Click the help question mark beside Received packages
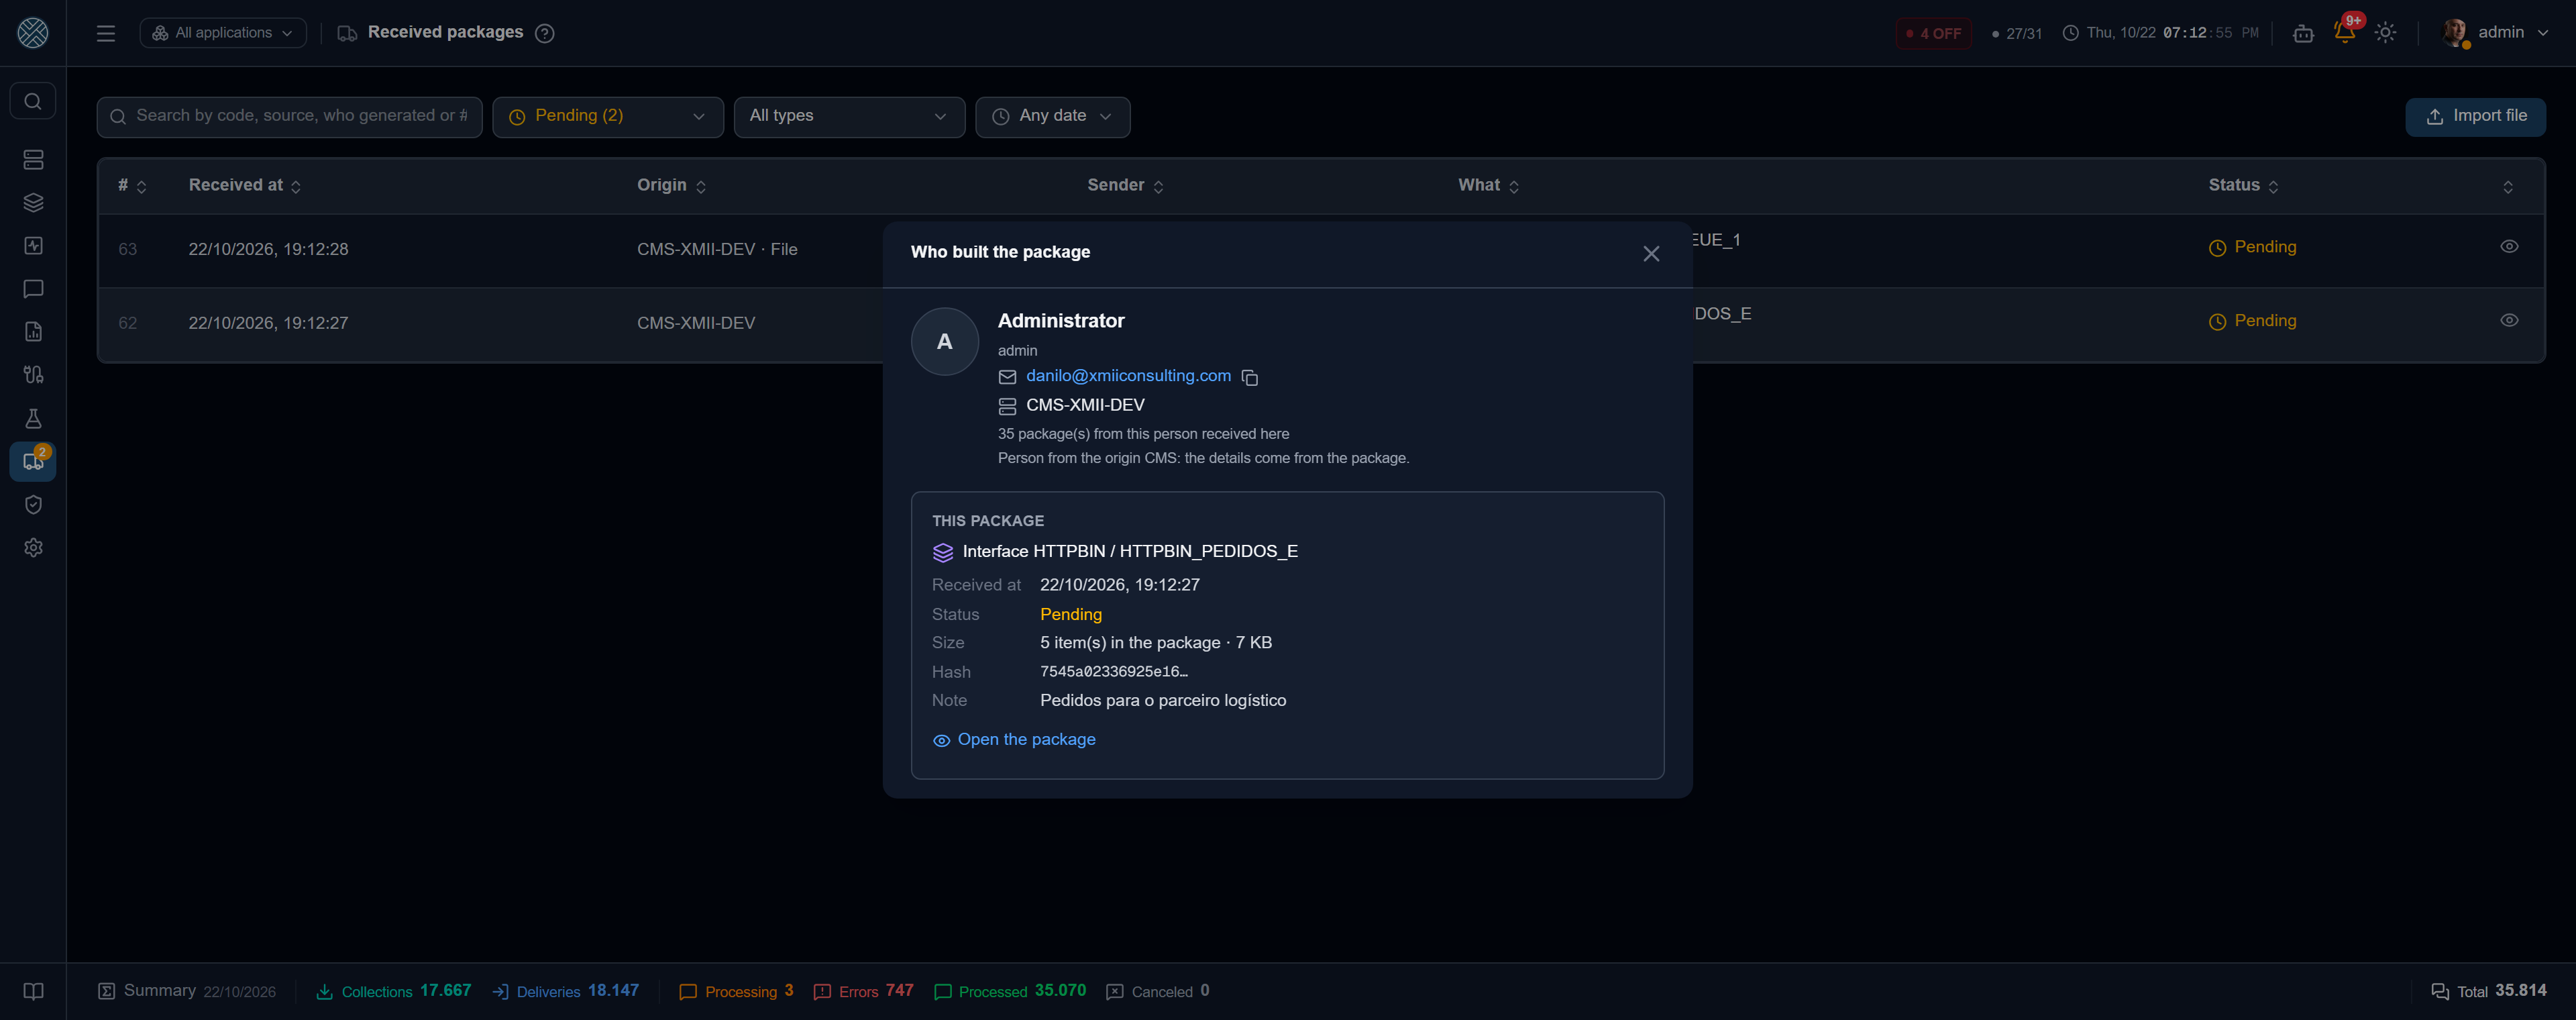Image resolution: width=2576 pixels, height=1020 pixels. pyautogui.click(x=545, y=33)
